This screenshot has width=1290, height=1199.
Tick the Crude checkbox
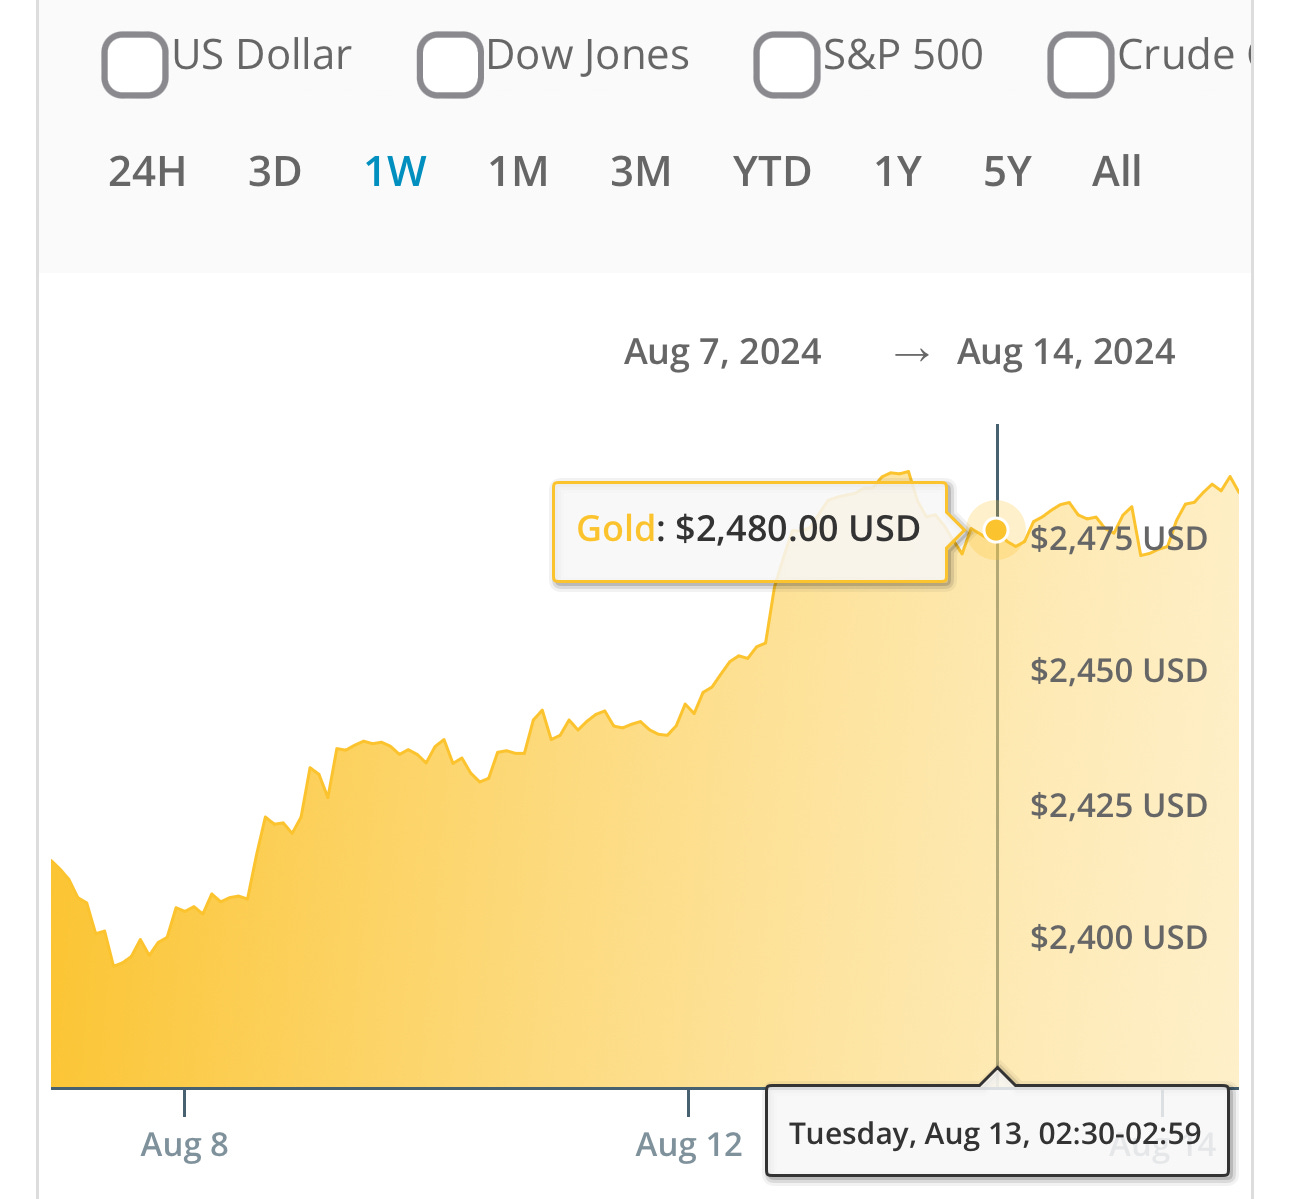[x=1080, y=65]
